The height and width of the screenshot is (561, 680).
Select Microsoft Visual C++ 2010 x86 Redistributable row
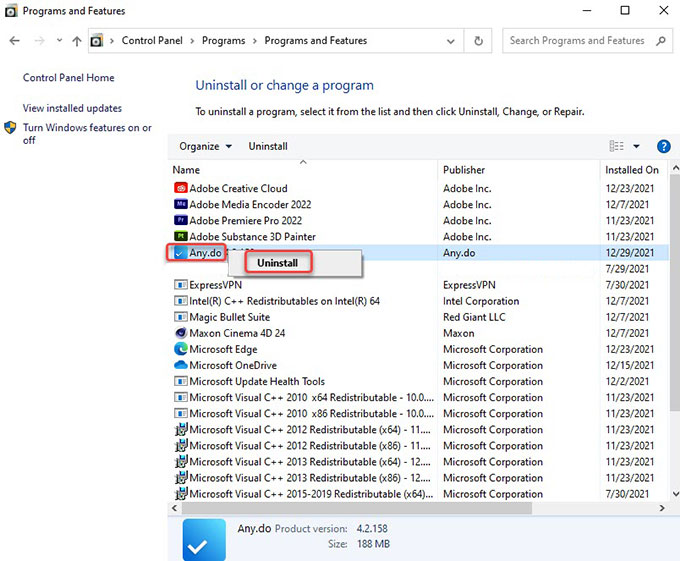pos(418,413)
